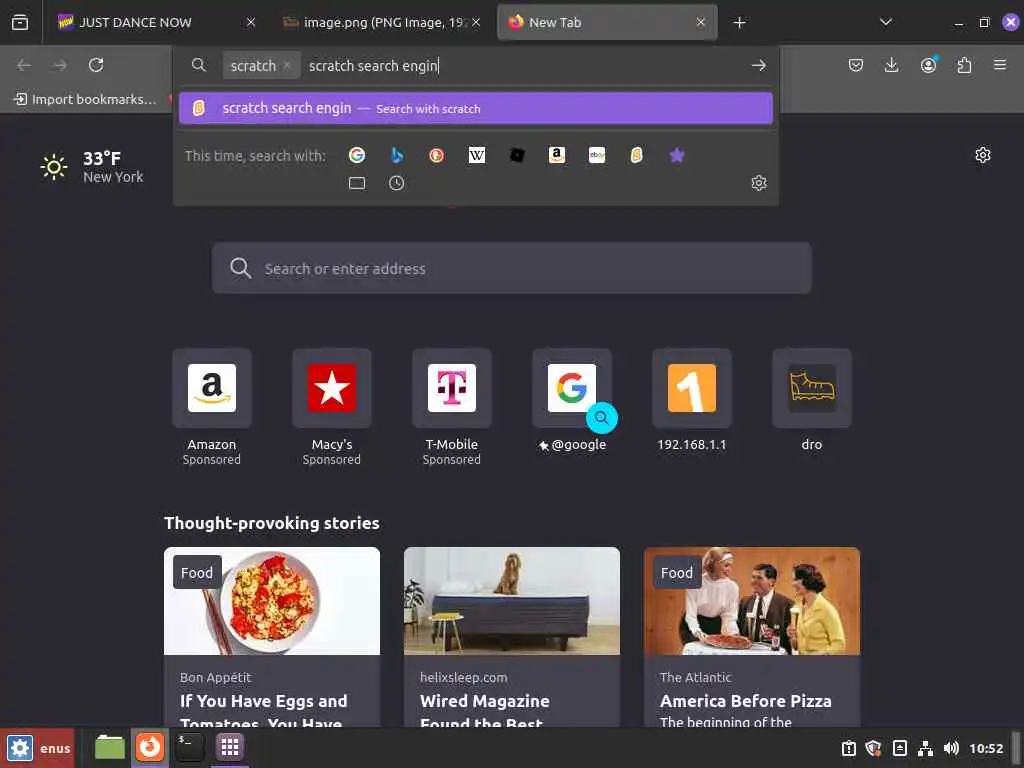Open search settings gear in dropdown
Screen dimensions: 1024x768
[x=758, y=183]
